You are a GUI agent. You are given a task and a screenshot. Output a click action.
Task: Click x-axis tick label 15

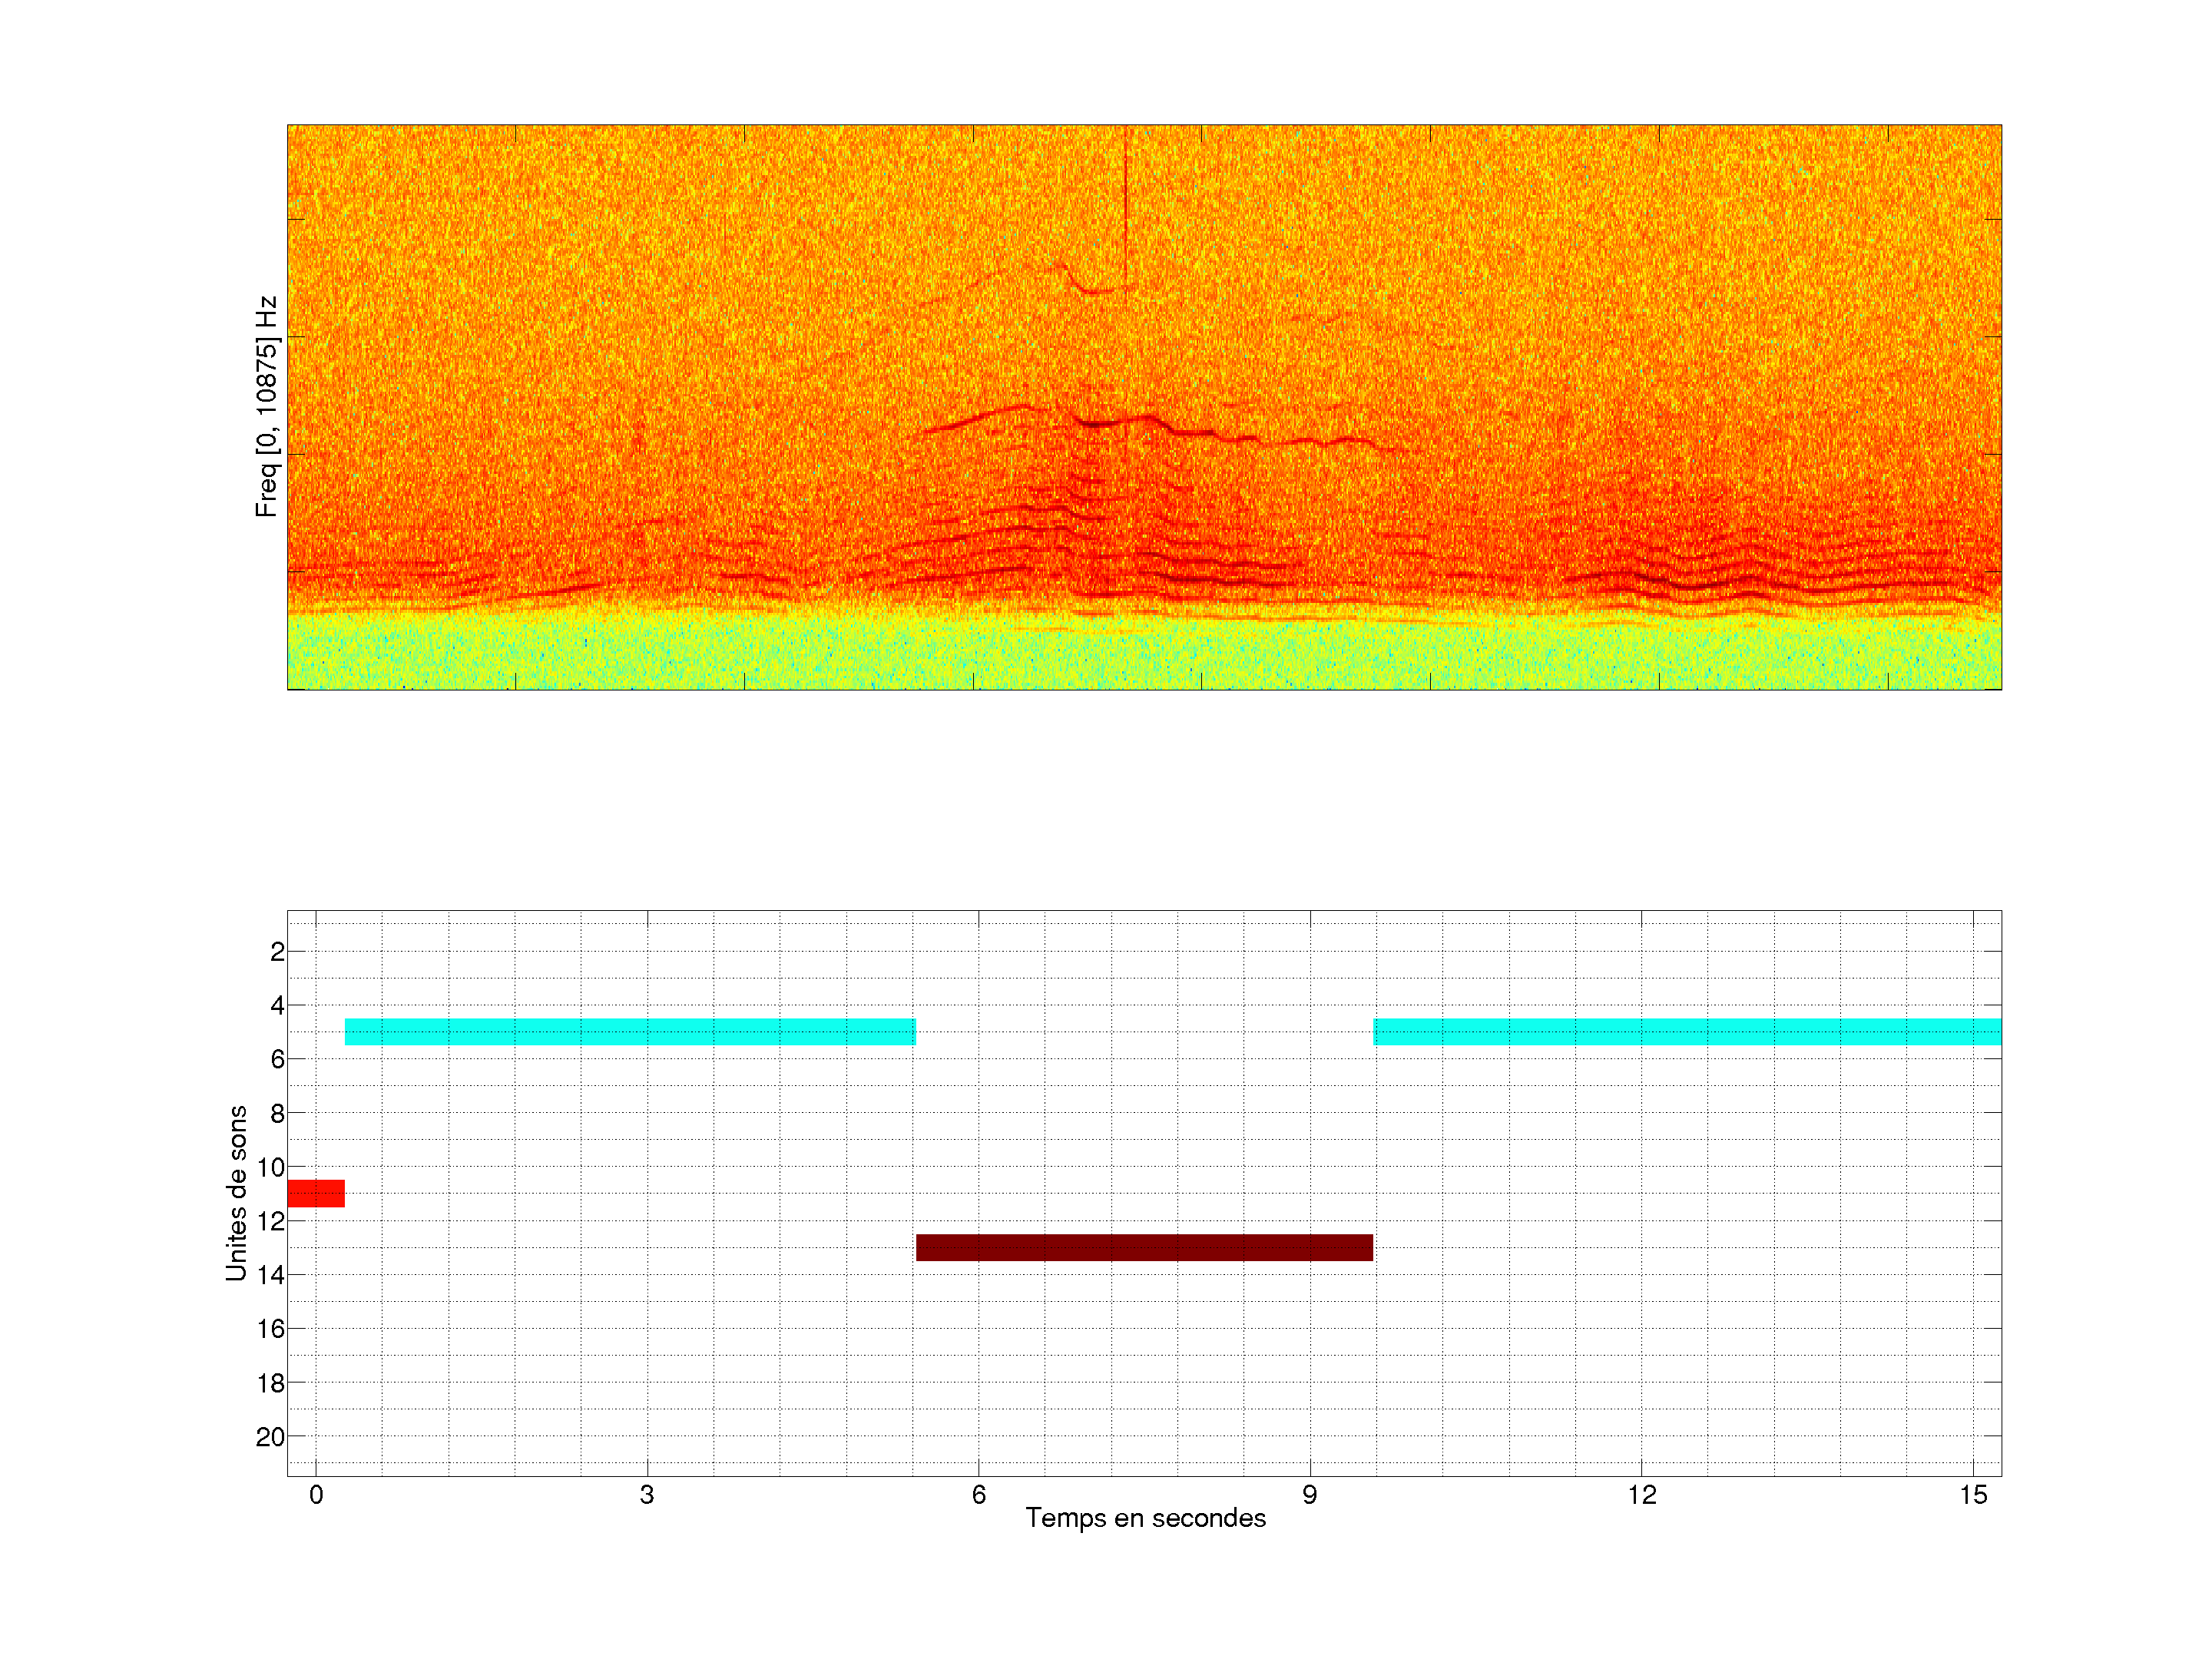[1973, 1495]
